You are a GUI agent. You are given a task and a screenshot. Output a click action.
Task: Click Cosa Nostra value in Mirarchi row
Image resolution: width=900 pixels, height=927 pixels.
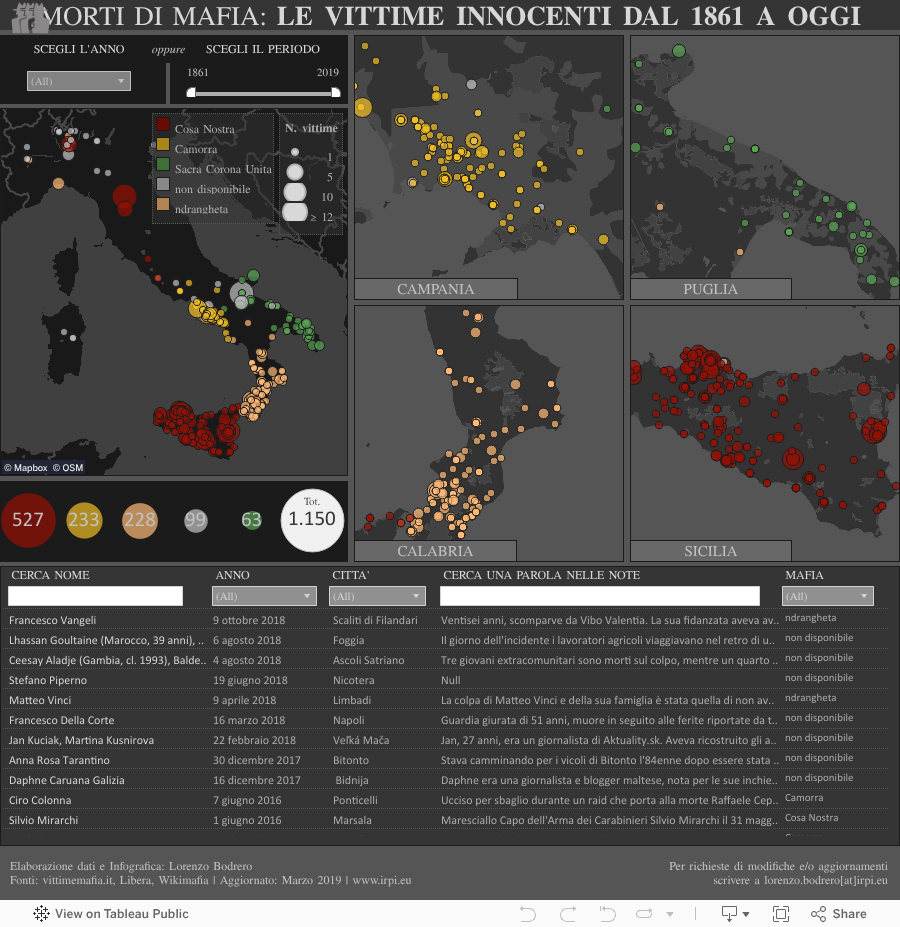point(811,818)
